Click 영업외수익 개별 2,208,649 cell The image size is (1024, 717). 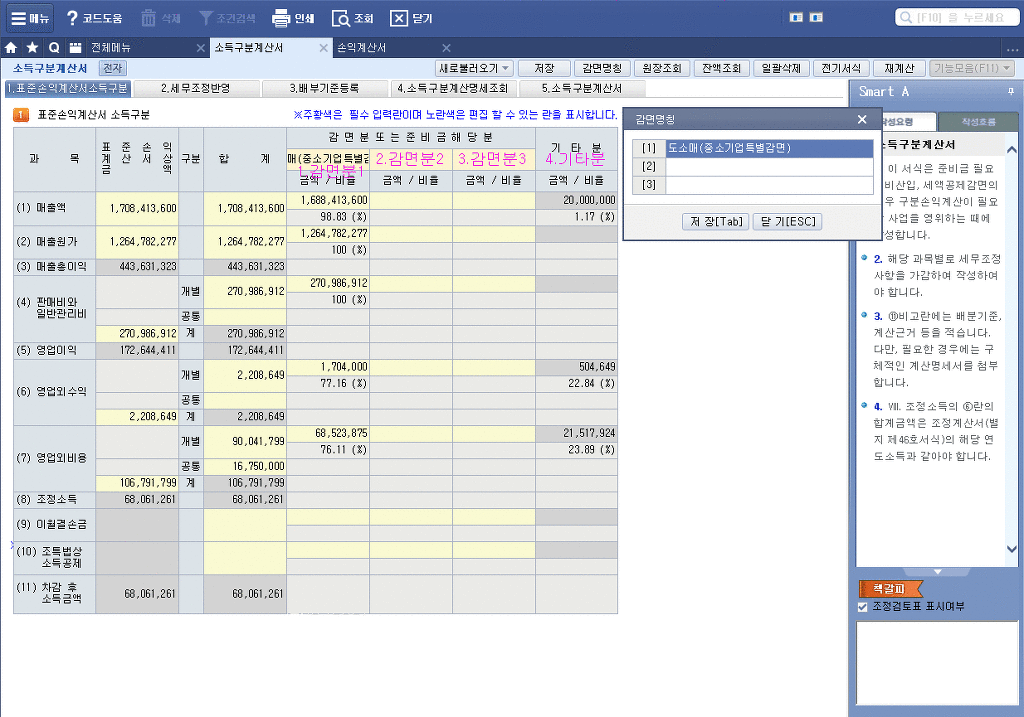[245, 375]
